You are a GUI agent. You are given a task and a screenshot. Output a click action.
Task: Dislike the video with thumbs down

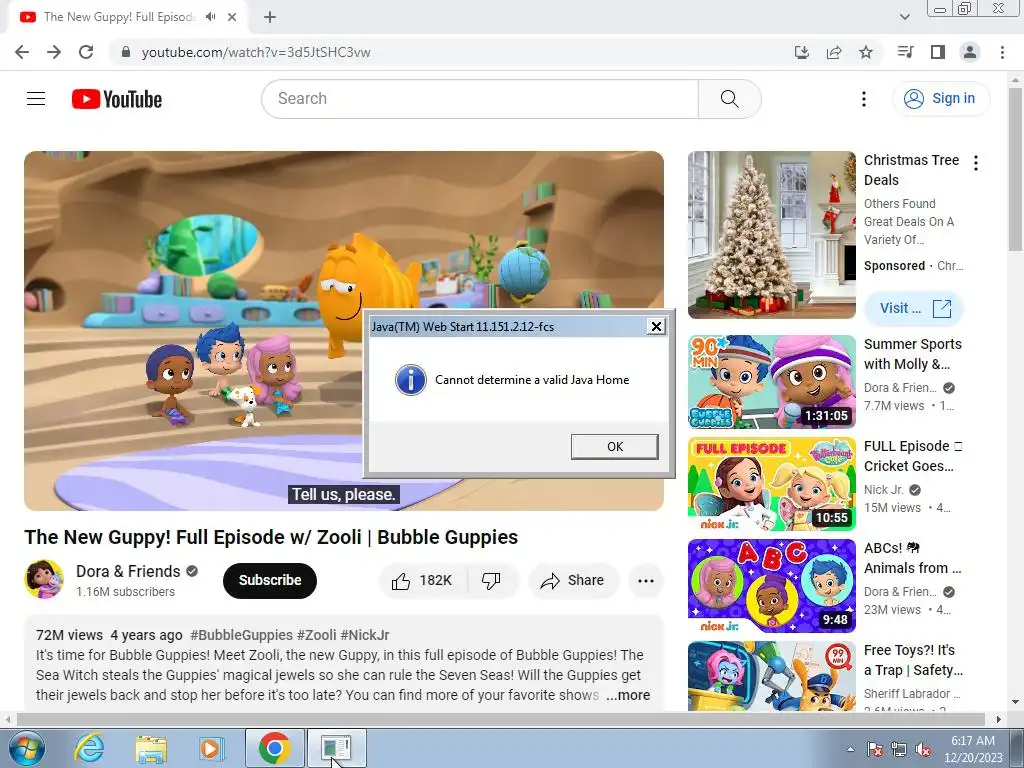point(491,581)
